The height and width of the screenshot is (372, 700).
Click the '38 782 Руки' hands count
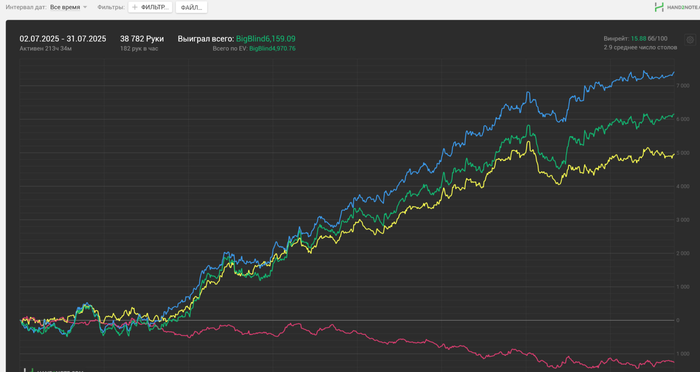[142, 39]
